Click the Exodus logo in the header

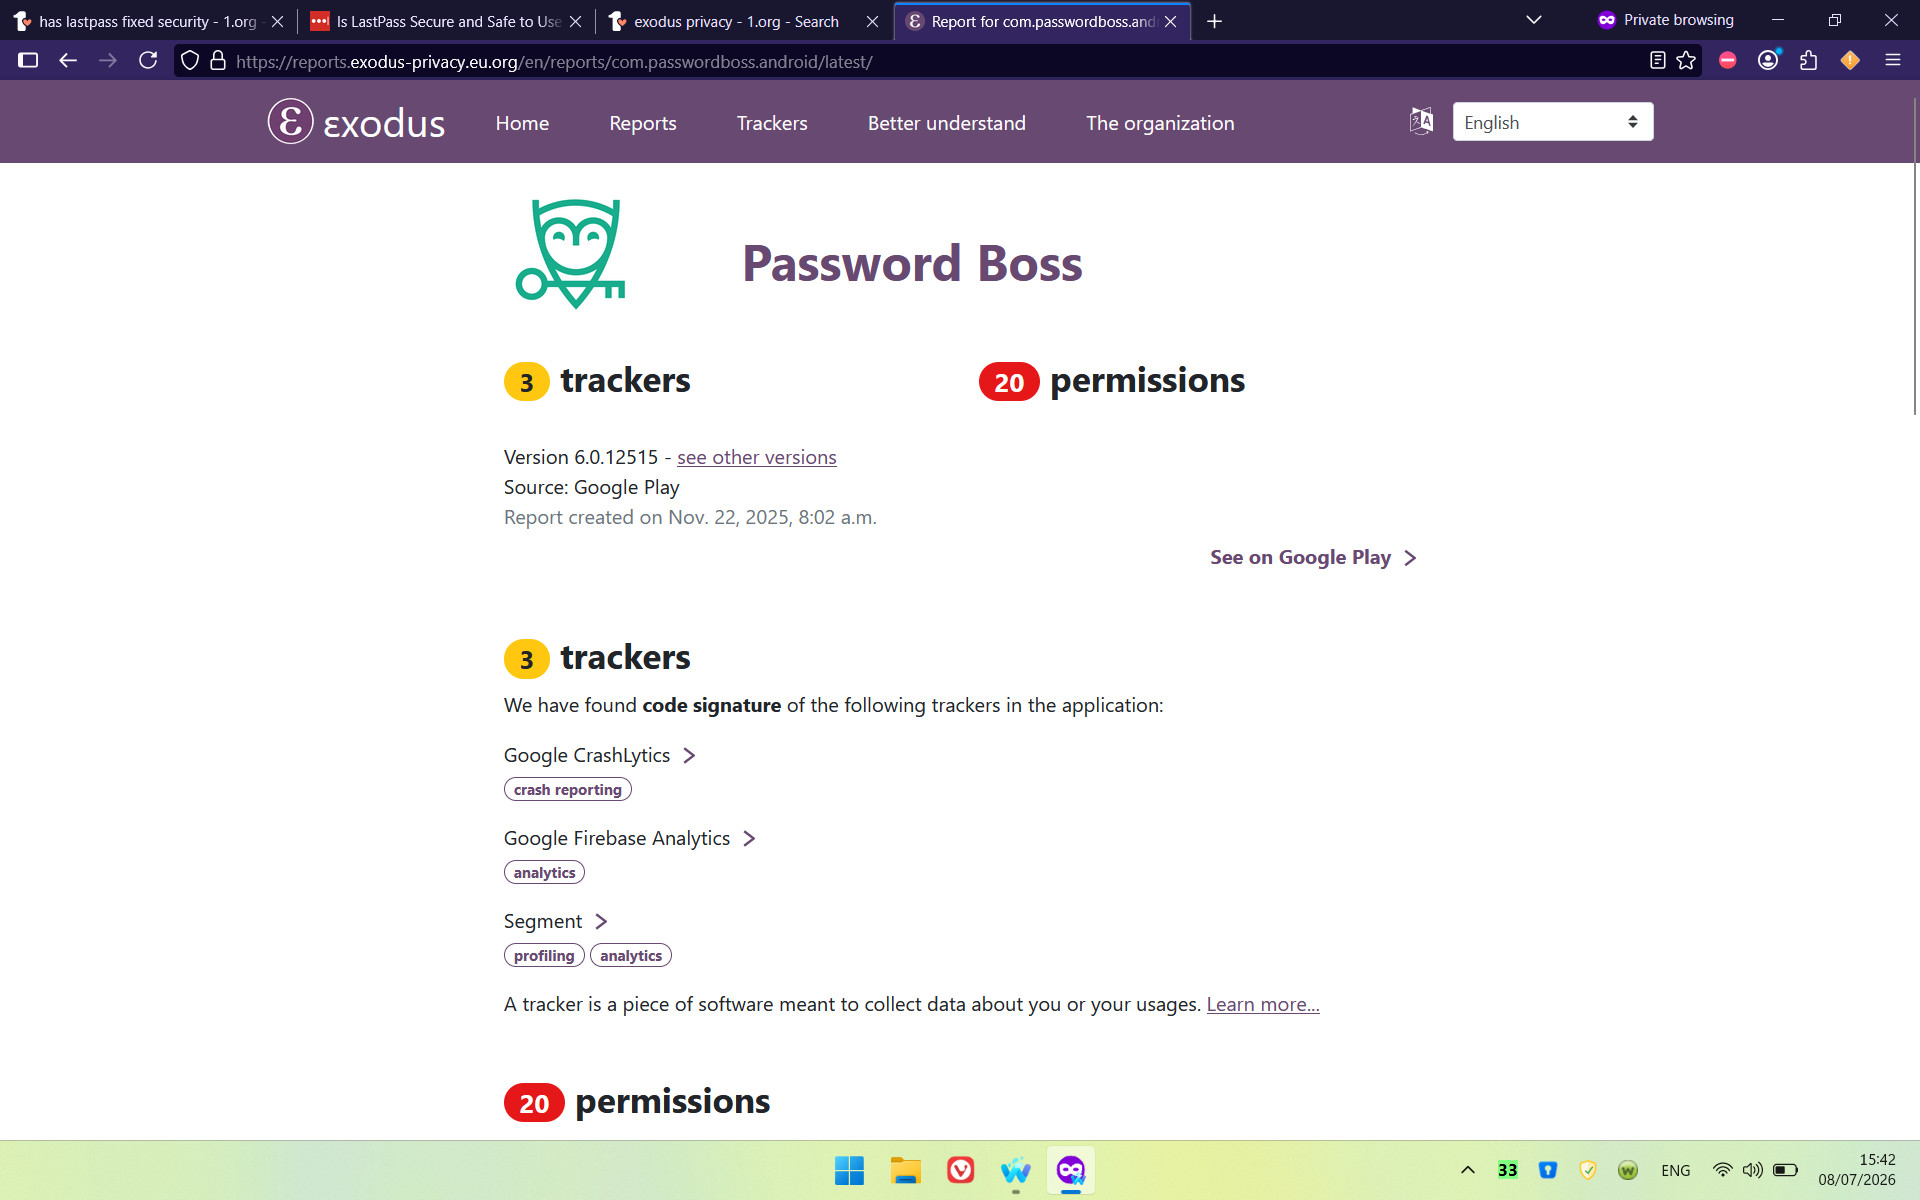point(356,122)
